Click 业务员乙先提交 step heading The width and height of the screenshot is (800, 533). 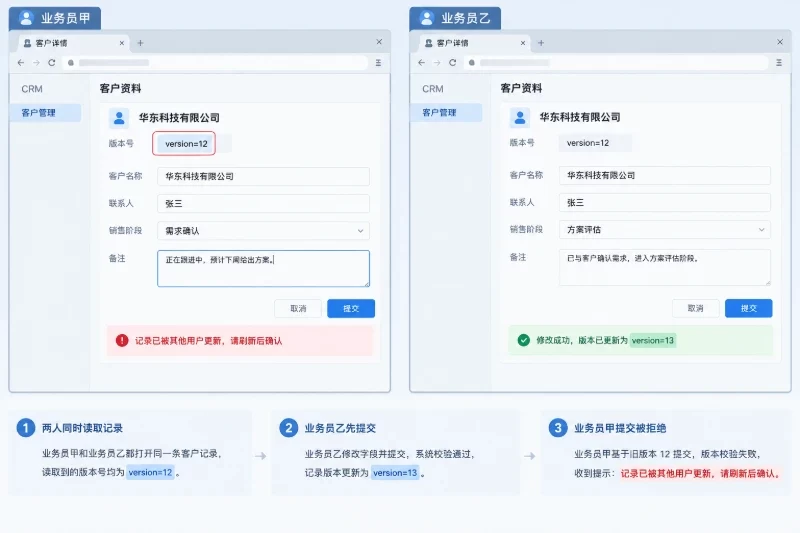coord(340,428)
